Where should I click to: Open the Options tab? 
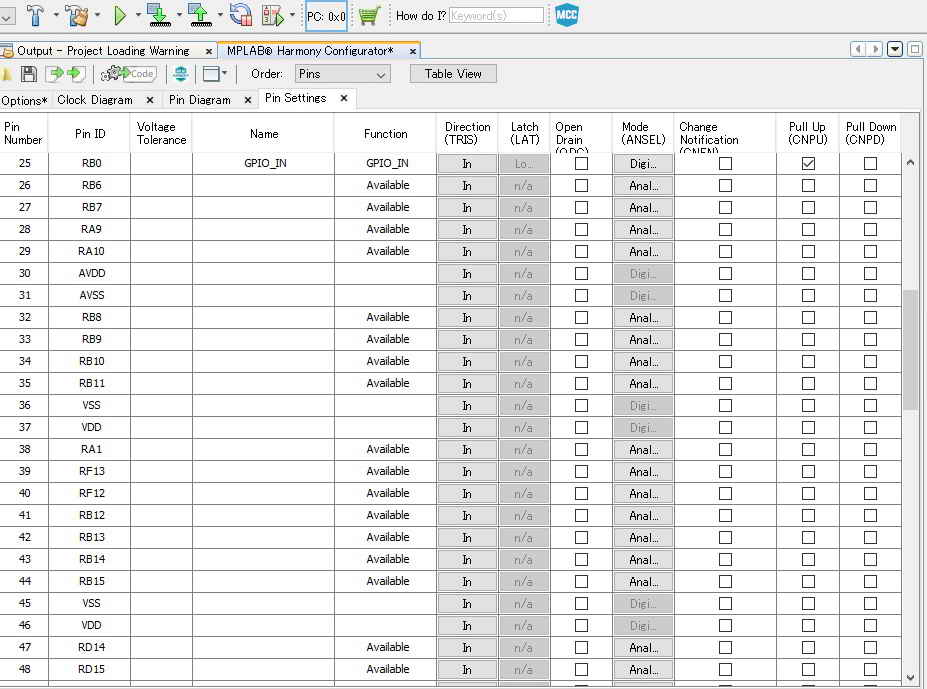[24, 101]
